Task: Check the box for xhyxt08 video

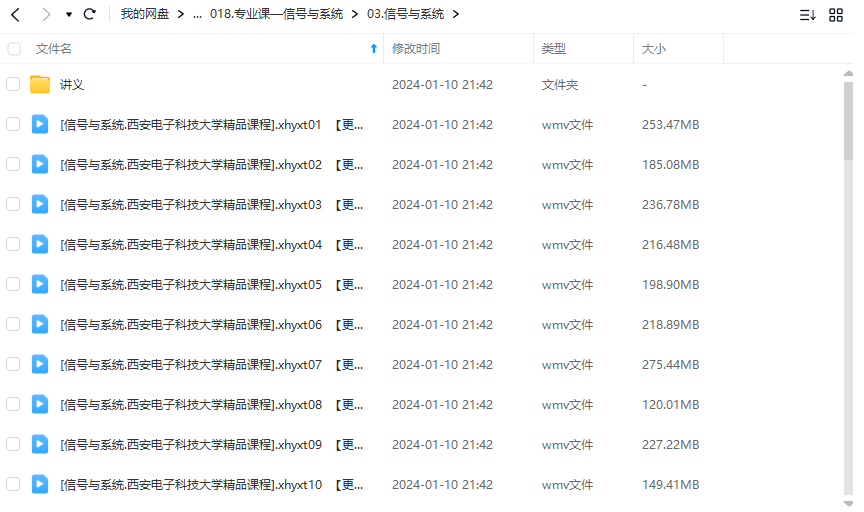Action: (x=13, y=404)
